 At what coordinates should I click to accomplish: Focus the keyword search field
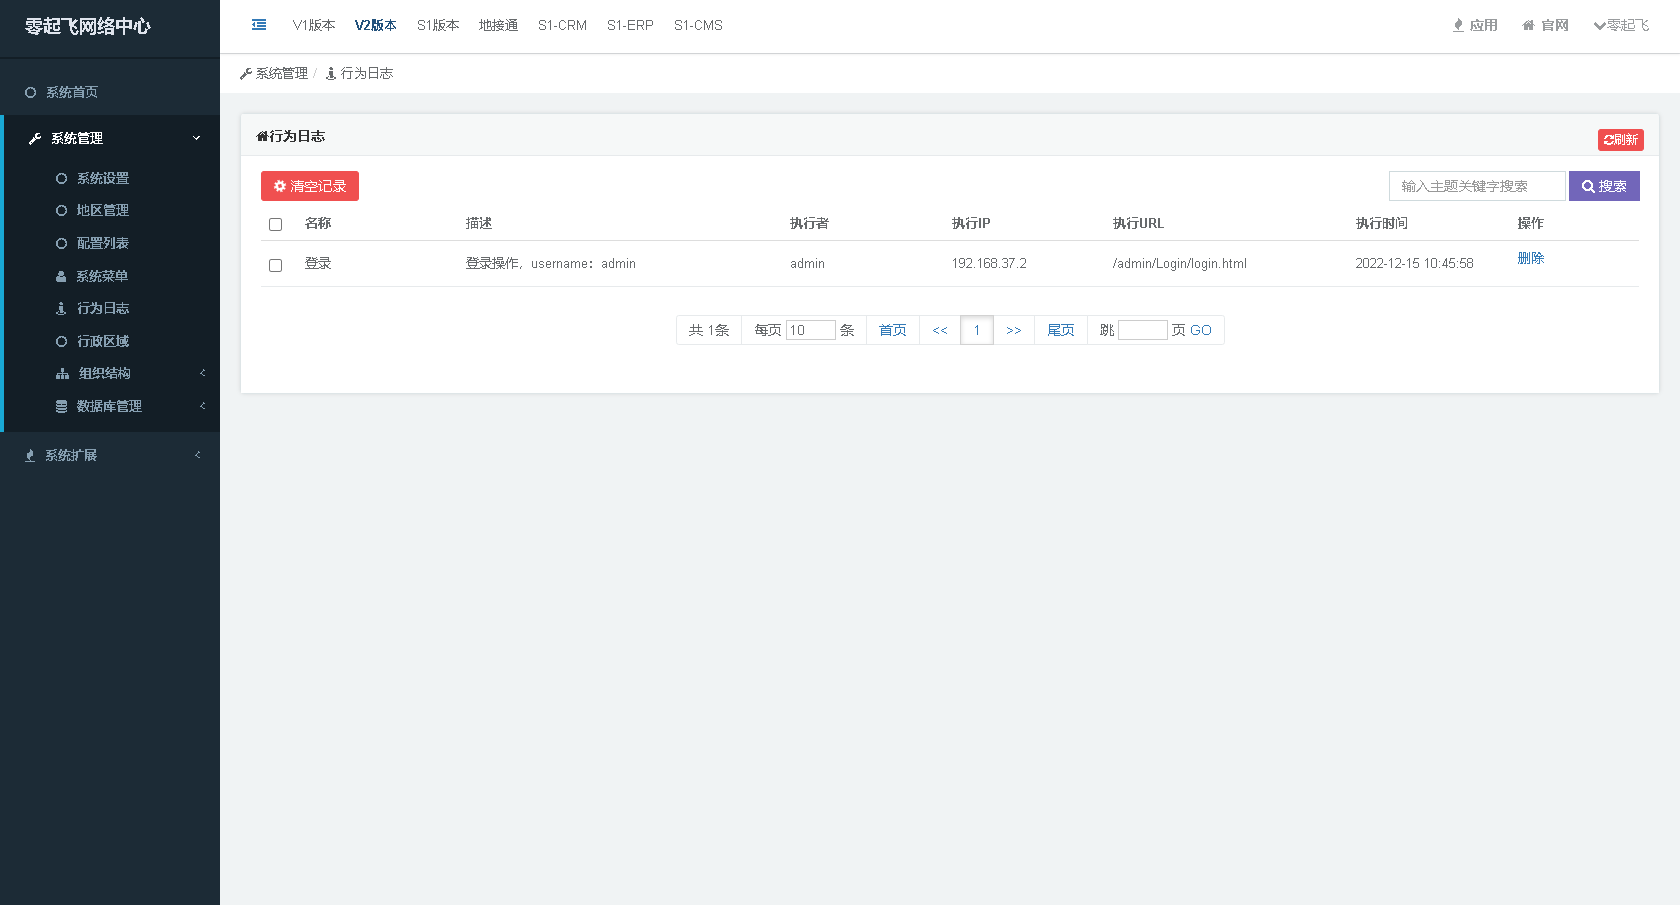click(x=1477, y=186)
